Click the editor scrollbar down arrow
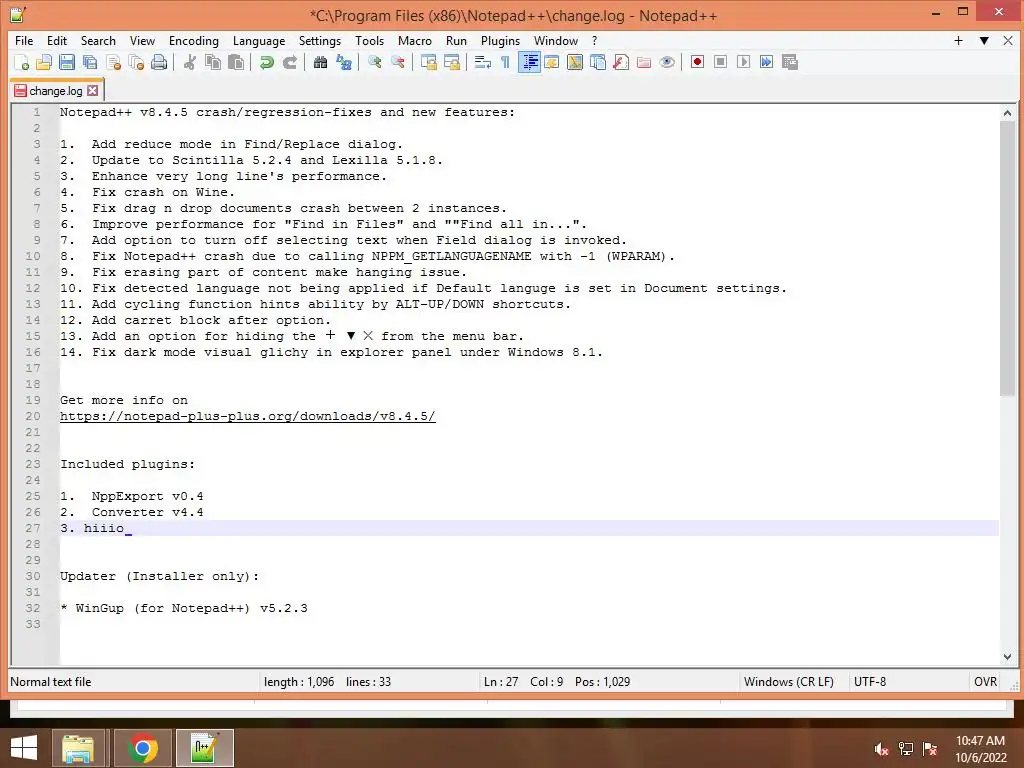Viewport: 1024px width, 768px height. click(x=1007, y=656)
